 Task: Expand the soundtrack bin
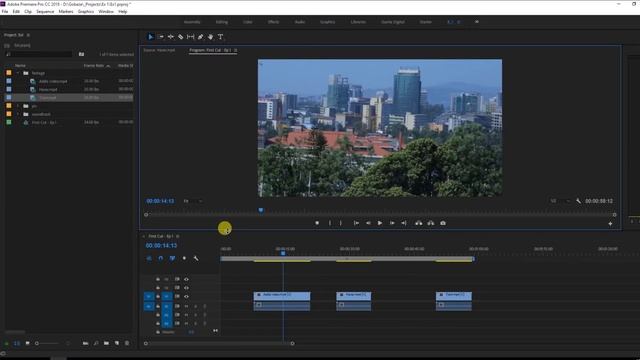coord(18,114)
